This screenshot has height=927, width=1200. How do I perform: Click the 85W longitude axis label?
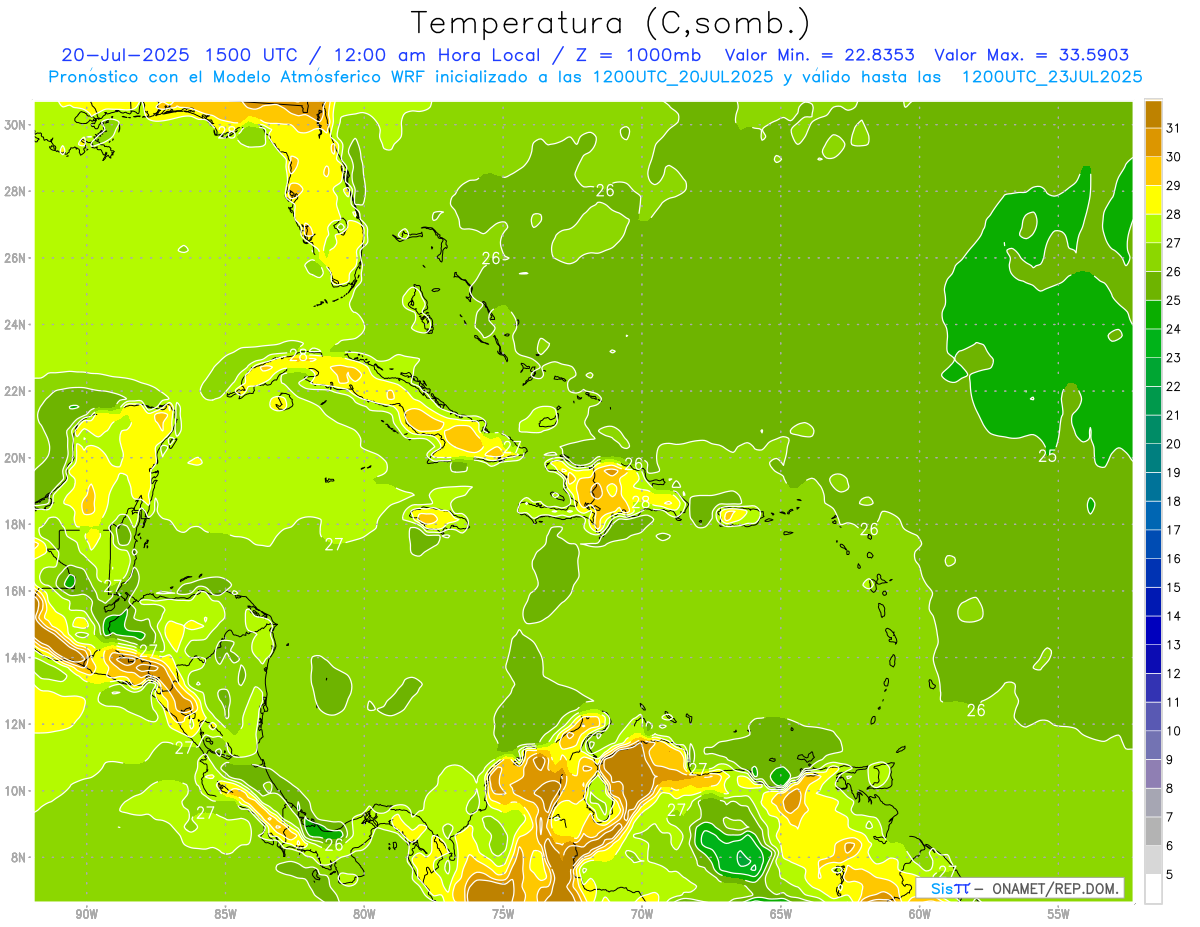226,914
